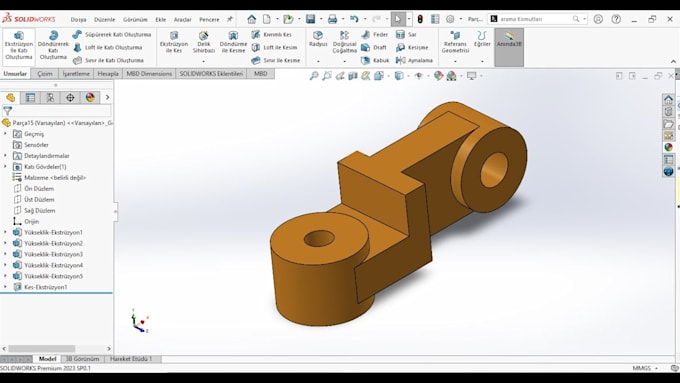Activate Ekstrüzyon ile Kes tool

tap(174, 43)
